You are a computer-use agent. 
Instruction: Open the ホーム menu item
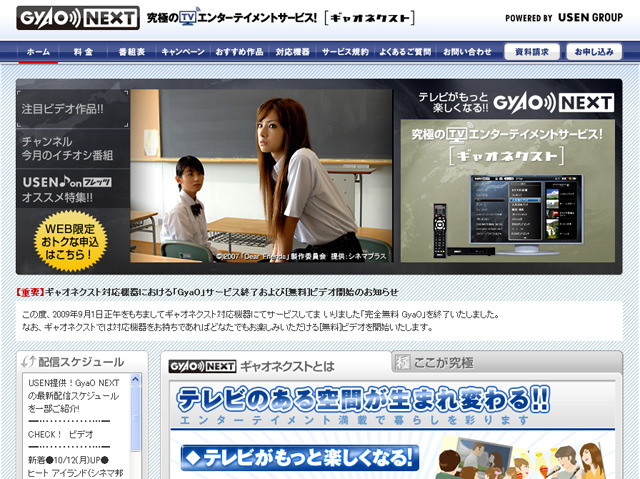point(38,51)
